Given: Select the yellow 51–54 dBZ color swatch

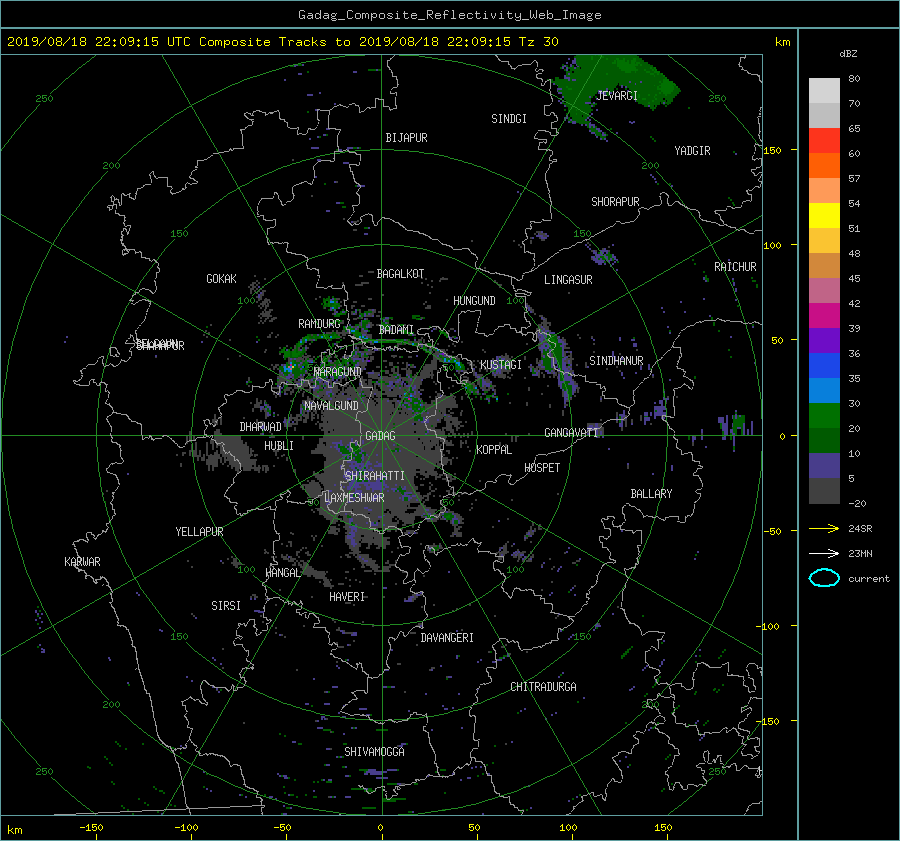Looking at the screenshot, I should click(x=824, y=216).
